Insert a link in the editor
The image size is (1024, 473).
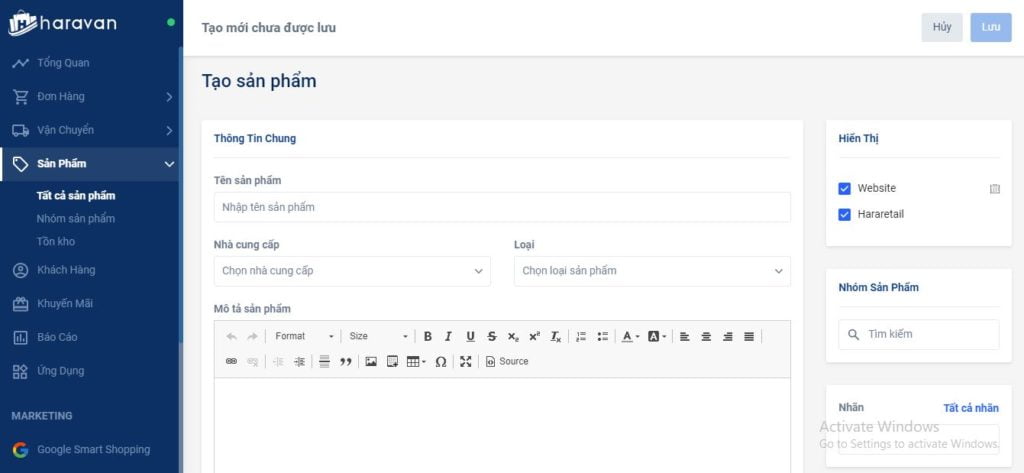click(231, 361)
